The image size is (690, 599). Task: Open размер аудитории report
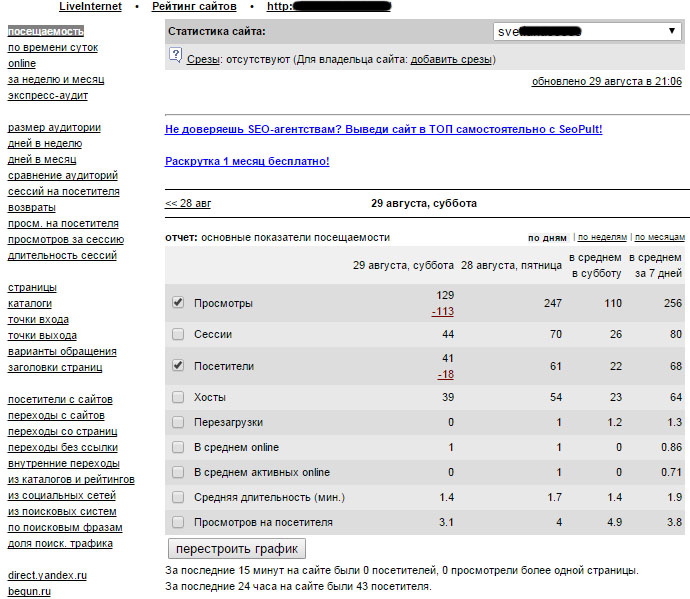(54, 128)
